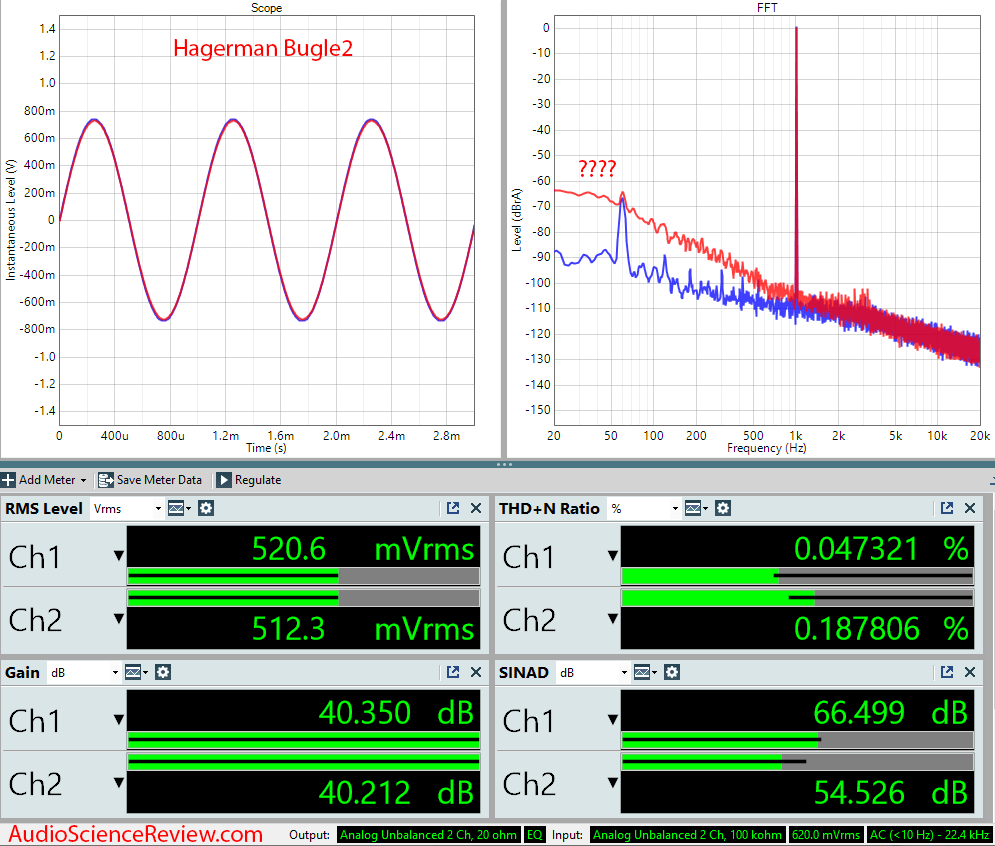Expand RMS Level Ch1 channel arrow

click(119, 555)
